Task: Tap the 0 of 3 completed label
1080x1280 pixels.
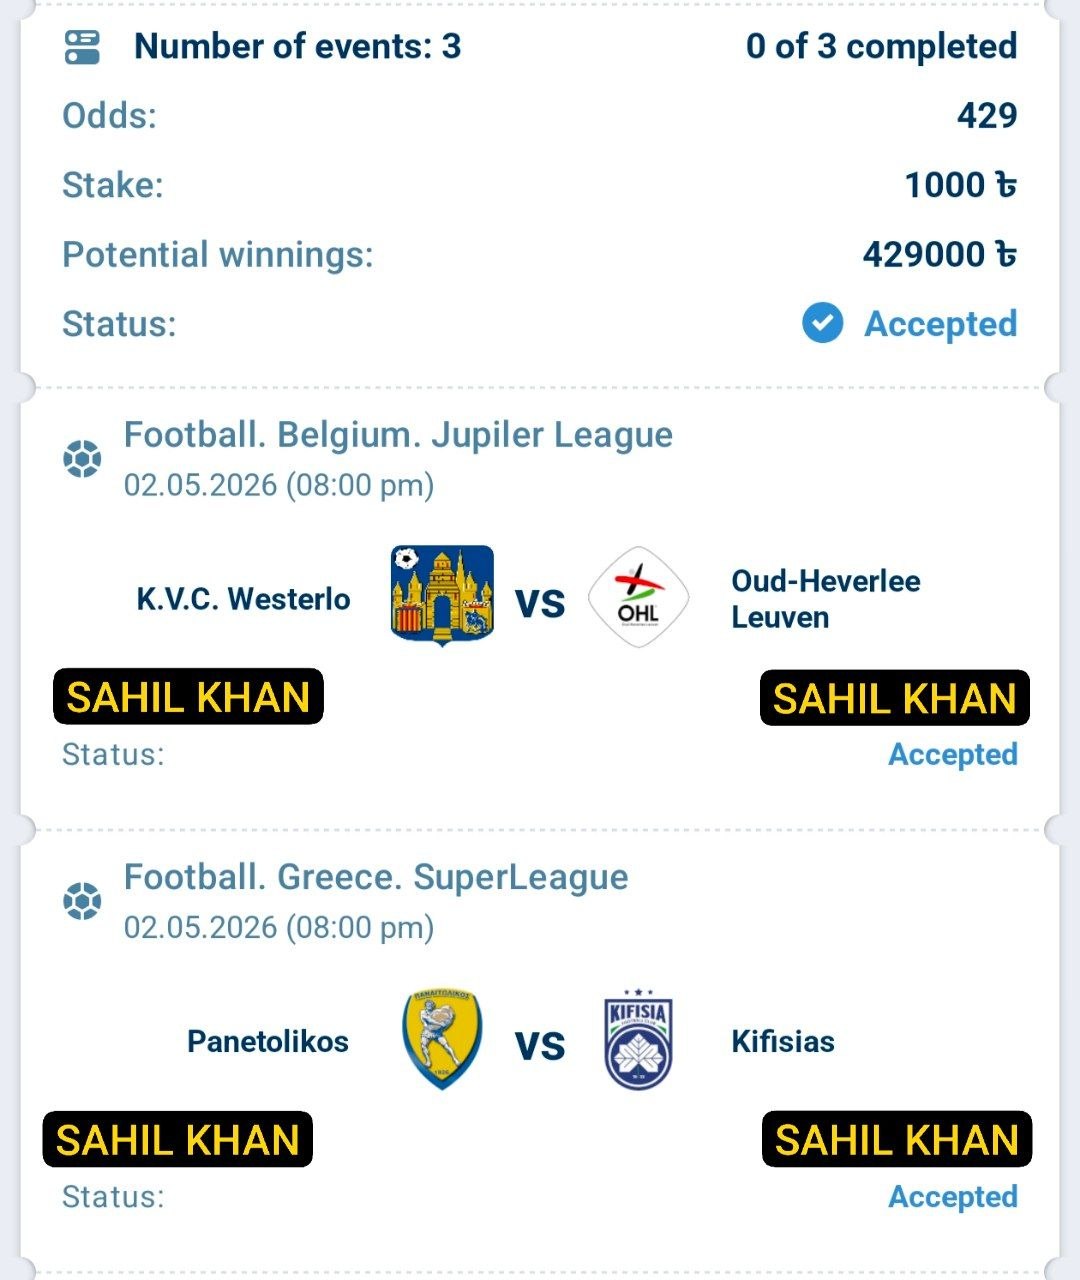Action: coord(882,46)
